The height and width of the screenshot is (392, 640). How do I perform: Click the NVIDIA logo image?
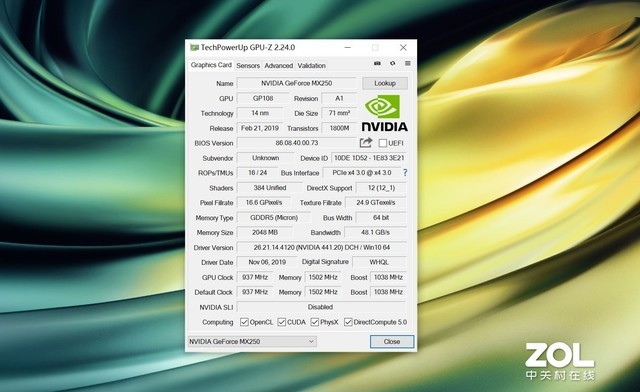click(x=384, y=113)
